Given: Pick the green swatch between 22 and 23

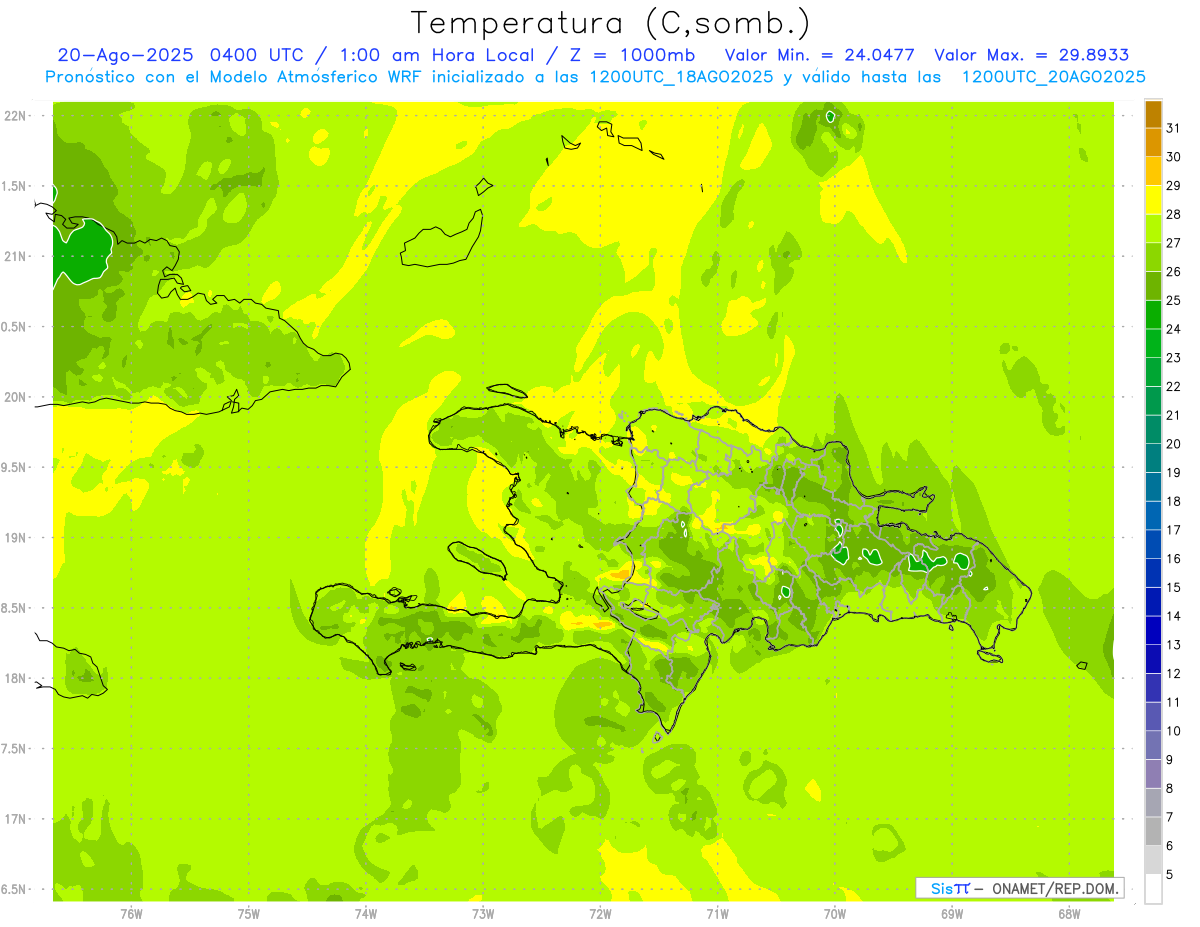Looking at the screenshot, I should pos(1153,372).
